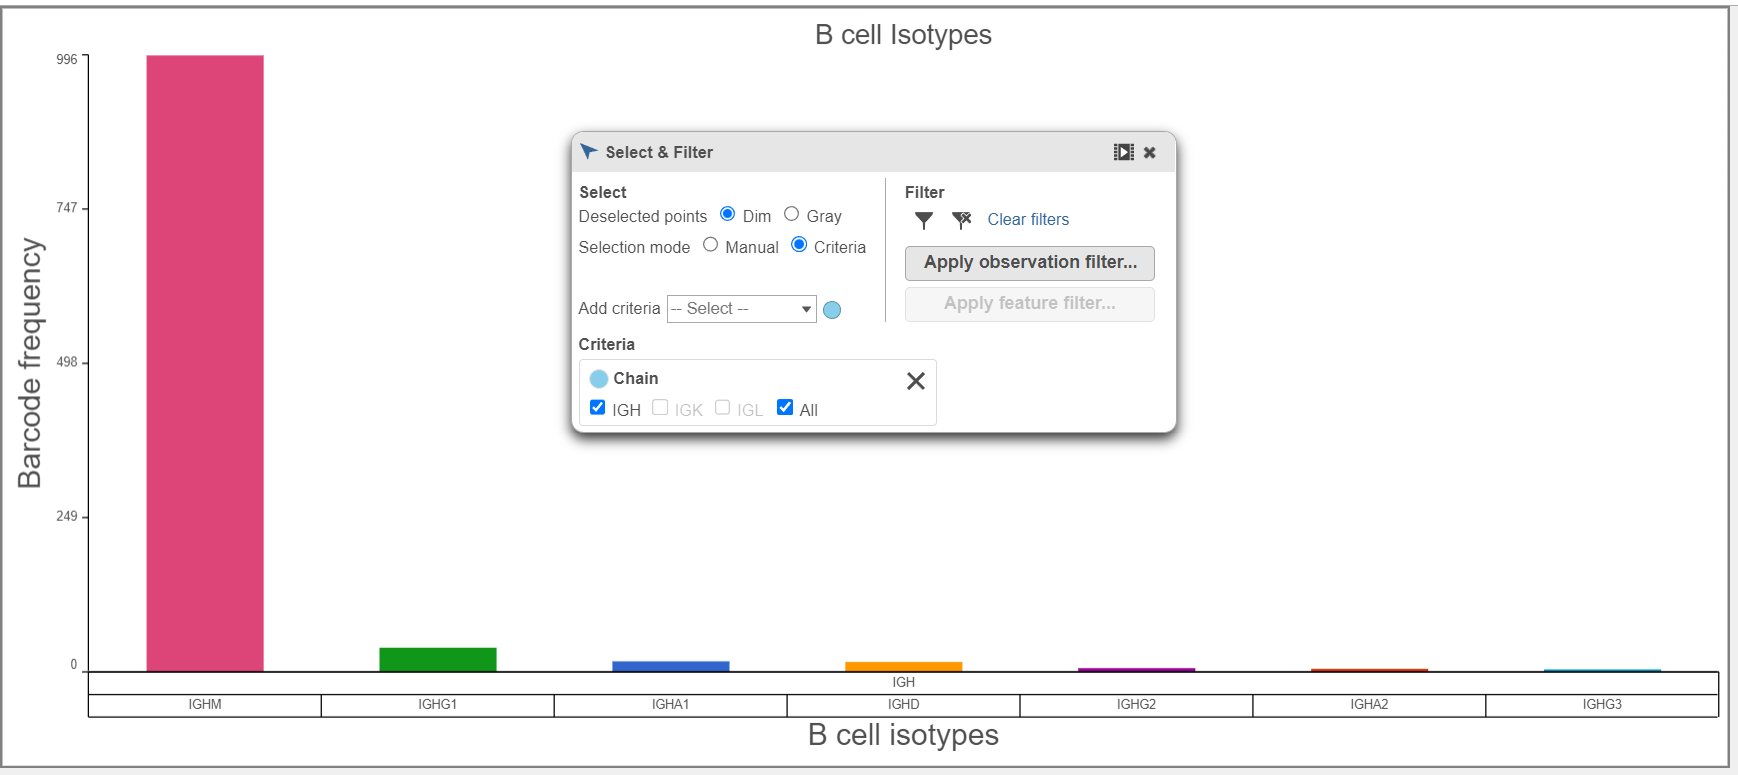Switch selection mode to Manual

tap(710, 245)
